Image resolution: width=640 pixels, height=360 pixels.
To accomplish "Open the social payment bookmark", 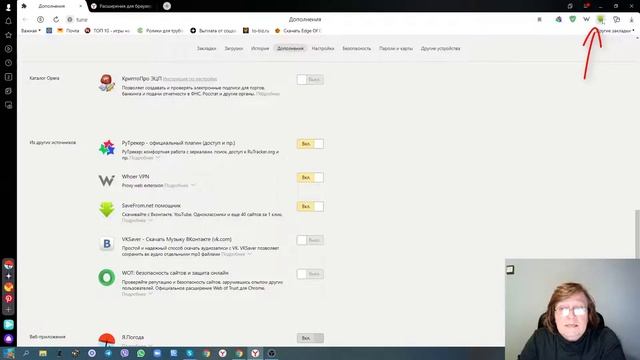I will tap(213, 31).
